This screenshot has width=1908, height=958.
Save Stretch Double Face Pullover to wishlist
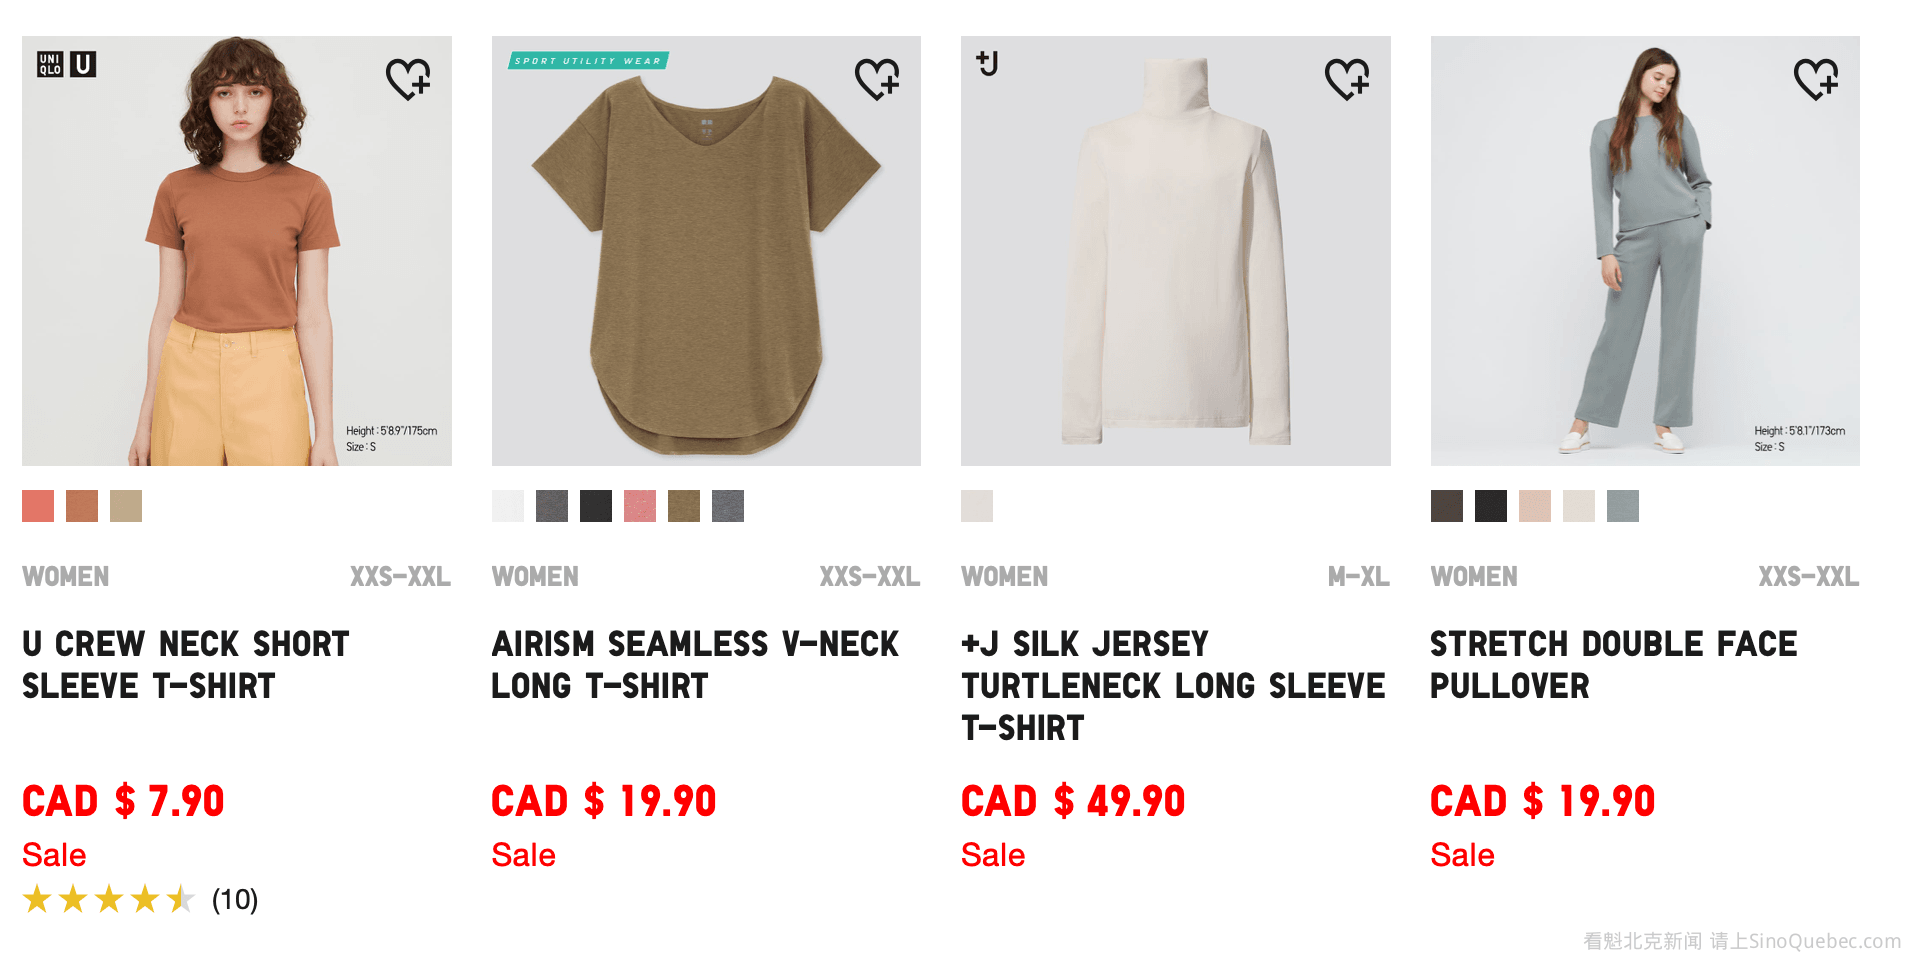coord(1815,79)
